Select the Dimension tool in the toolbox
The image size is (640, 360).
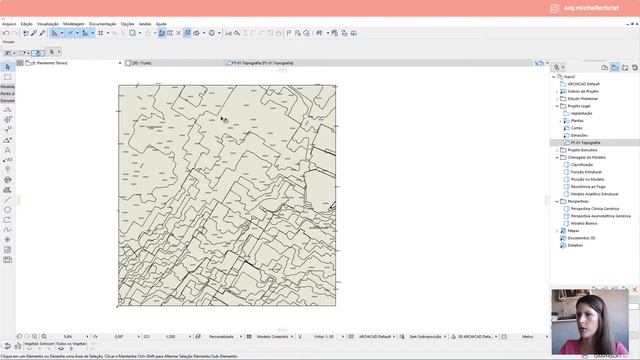pos(7,110)
